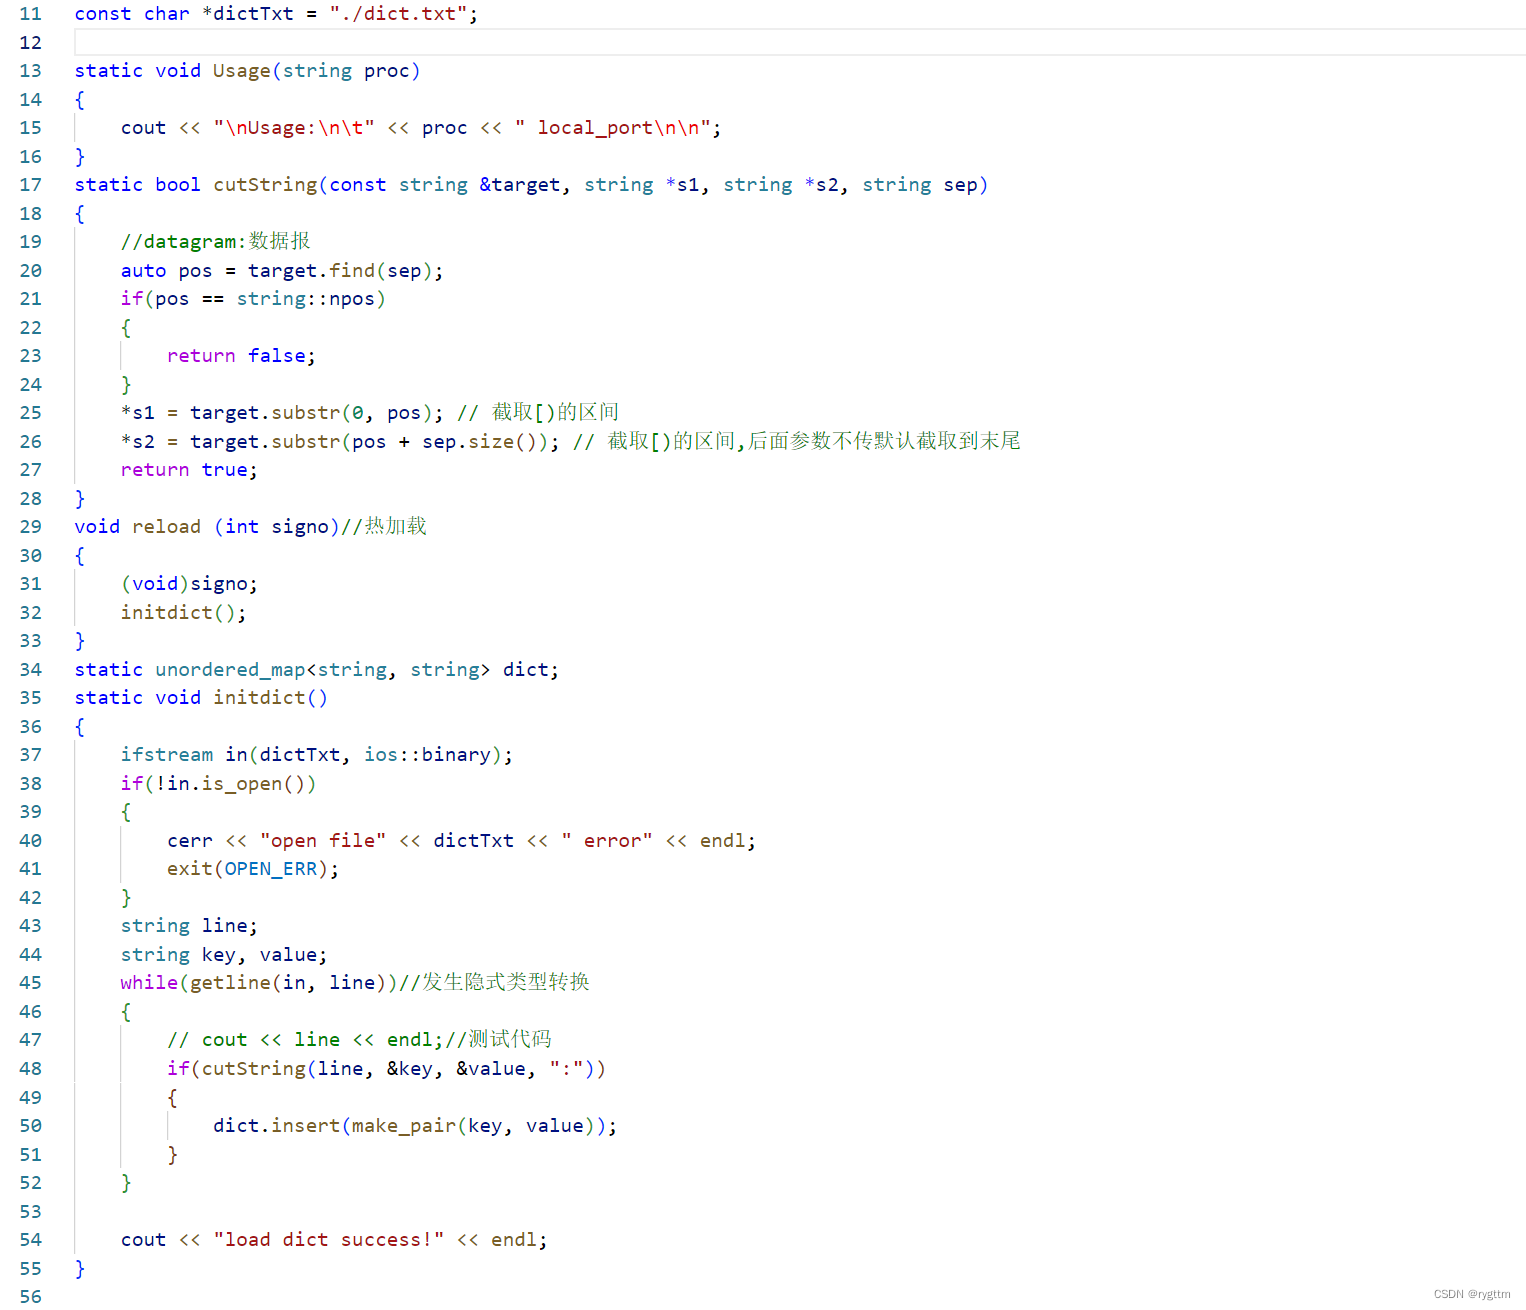Screen dimensions: 1526x1310
Task: Click 'return false;' on line 23
Action: pos(241,356)
